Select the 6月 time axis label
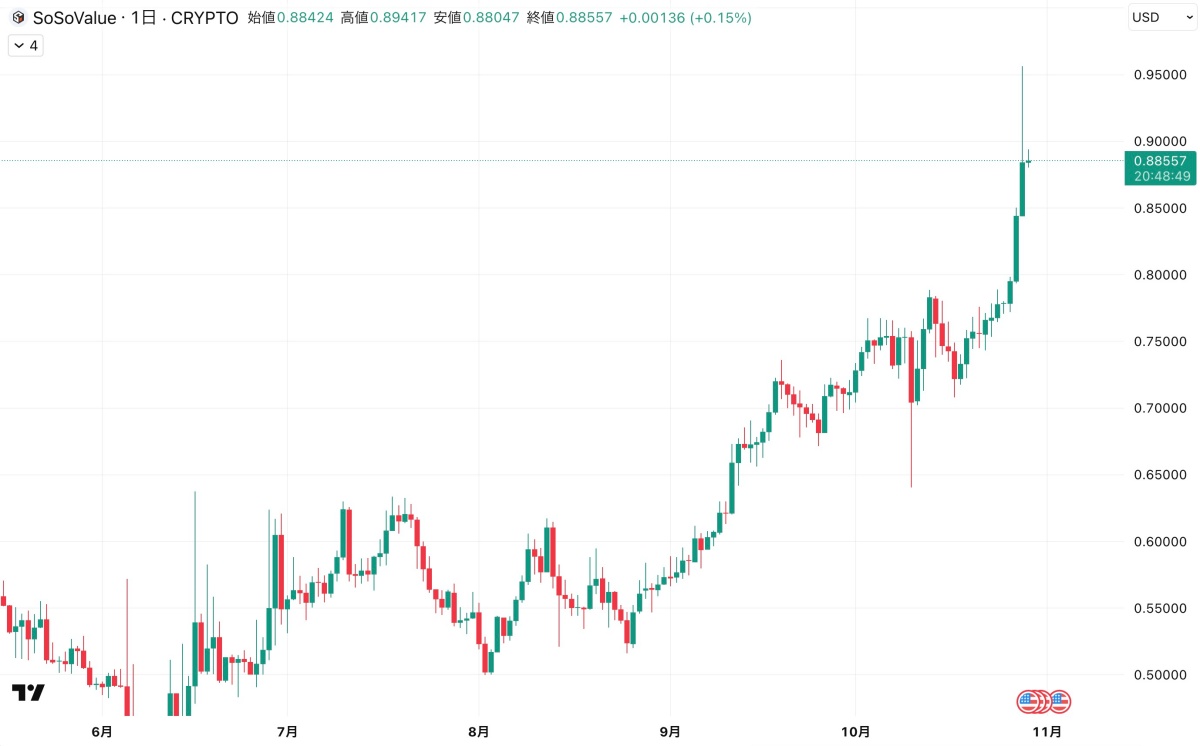This screenshot has width=1200, height=746. click(102, 731)
